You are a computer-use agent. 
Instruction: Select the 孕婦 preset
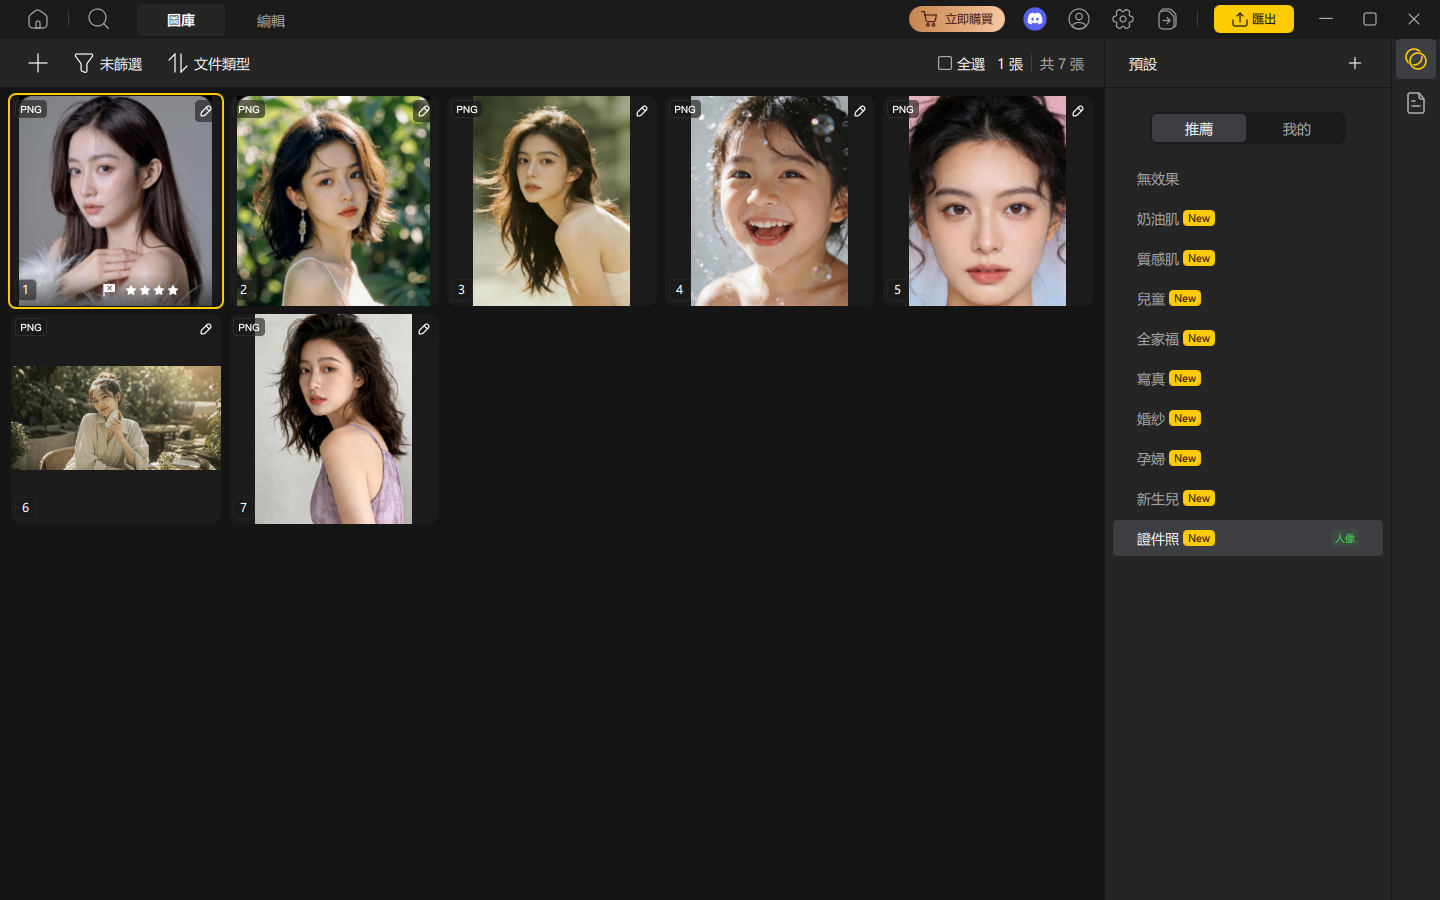1247,459
